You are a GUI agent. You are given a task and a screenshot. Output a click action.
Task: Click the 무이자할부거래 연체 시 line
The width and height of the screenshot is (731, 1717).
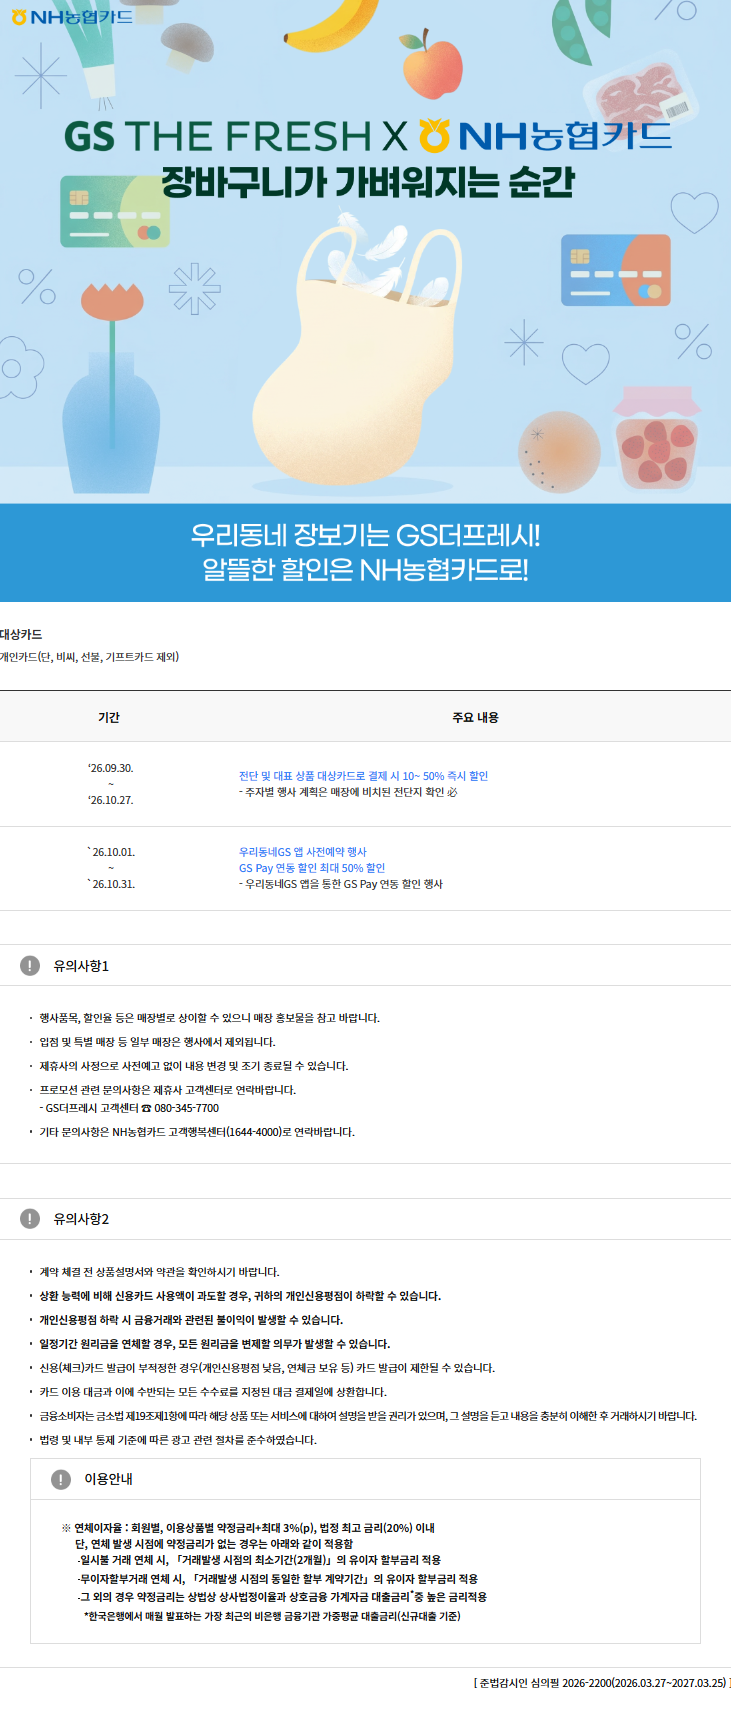(277, 1578)
